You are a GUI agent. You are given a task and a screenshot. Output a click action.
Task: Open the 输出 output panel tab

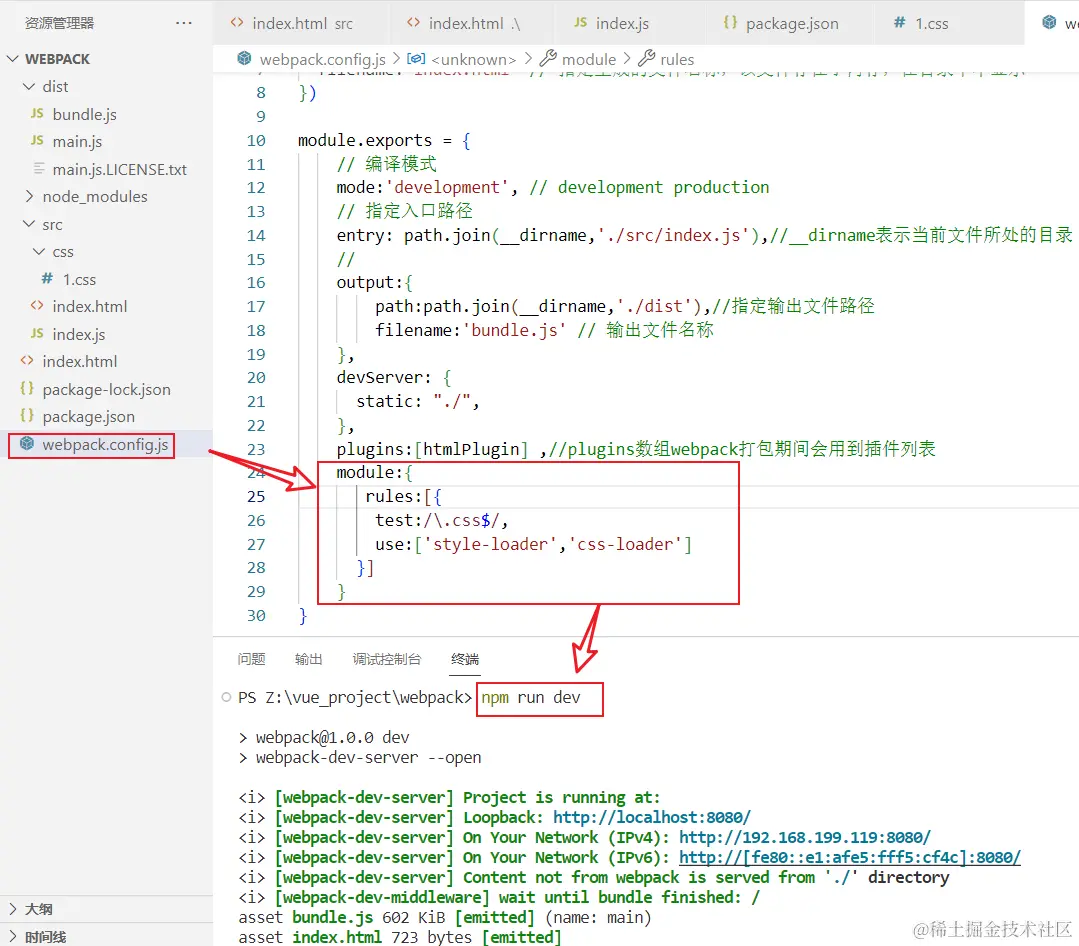click(308, 659)
